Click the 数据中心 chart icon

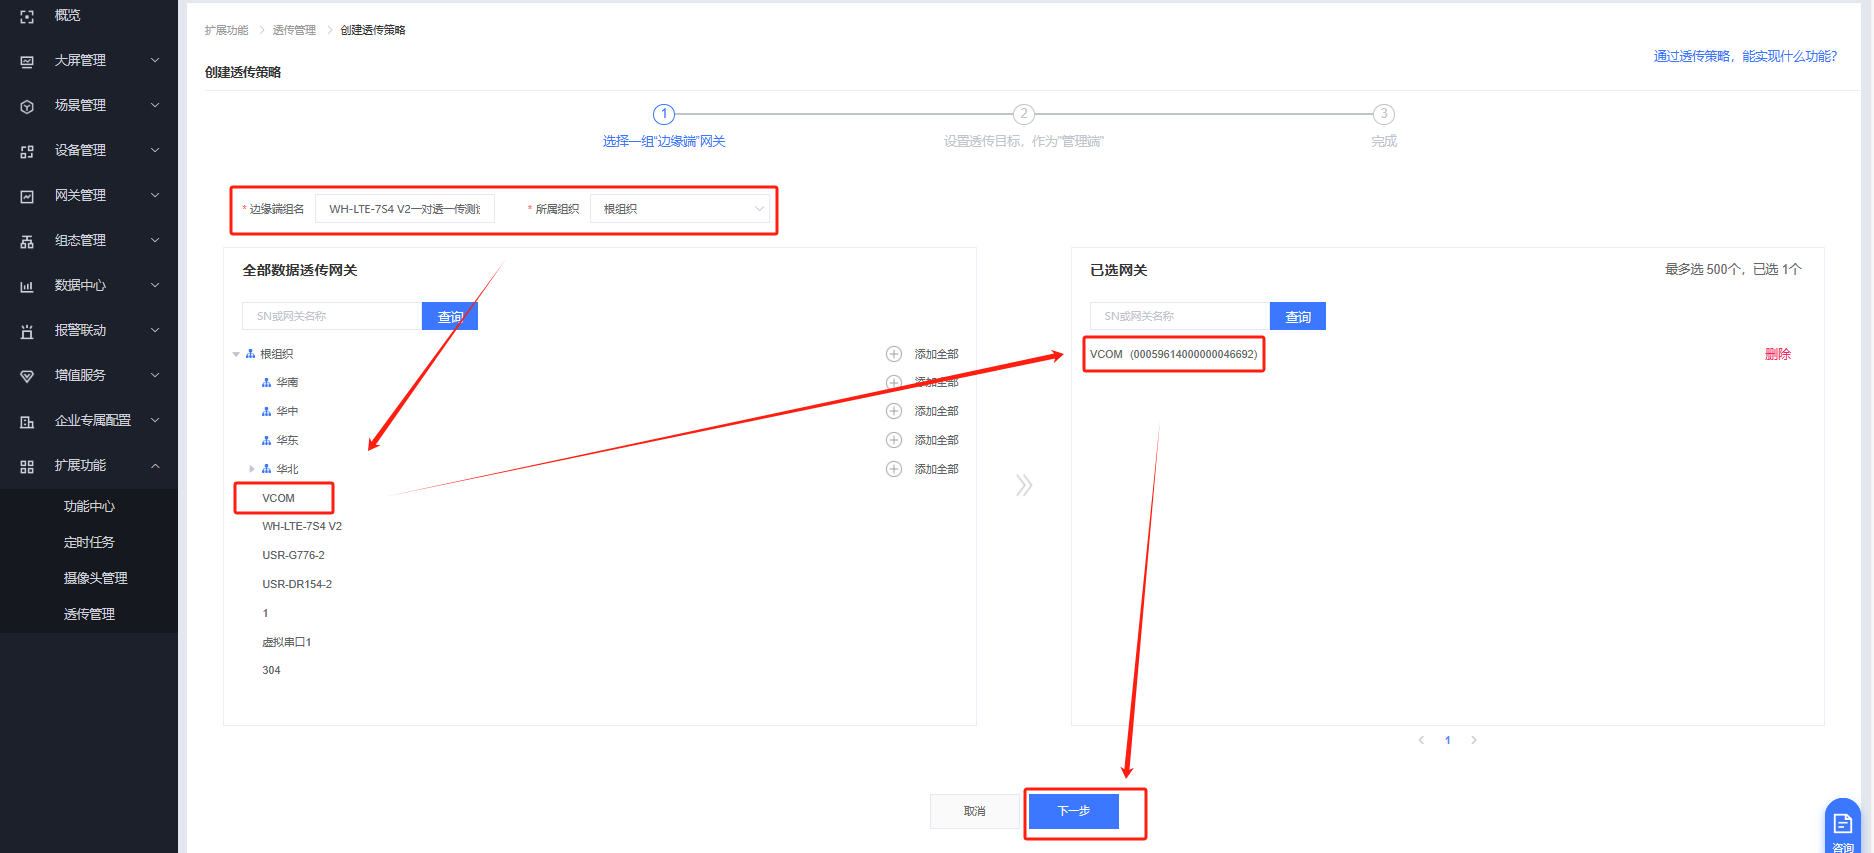click(x=27, y=286)
